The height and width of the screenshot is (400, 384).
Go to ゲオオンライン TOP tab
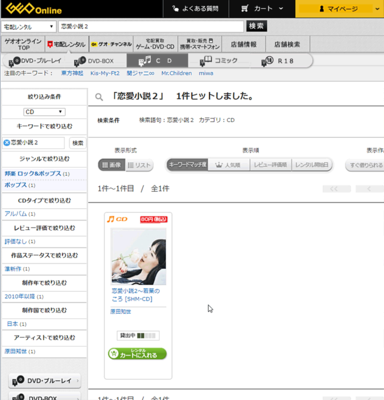23,44
